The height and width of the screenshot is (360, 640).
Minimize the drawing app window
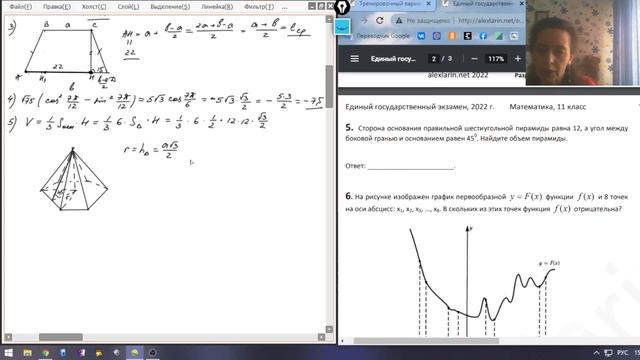[x=312, y=6]
